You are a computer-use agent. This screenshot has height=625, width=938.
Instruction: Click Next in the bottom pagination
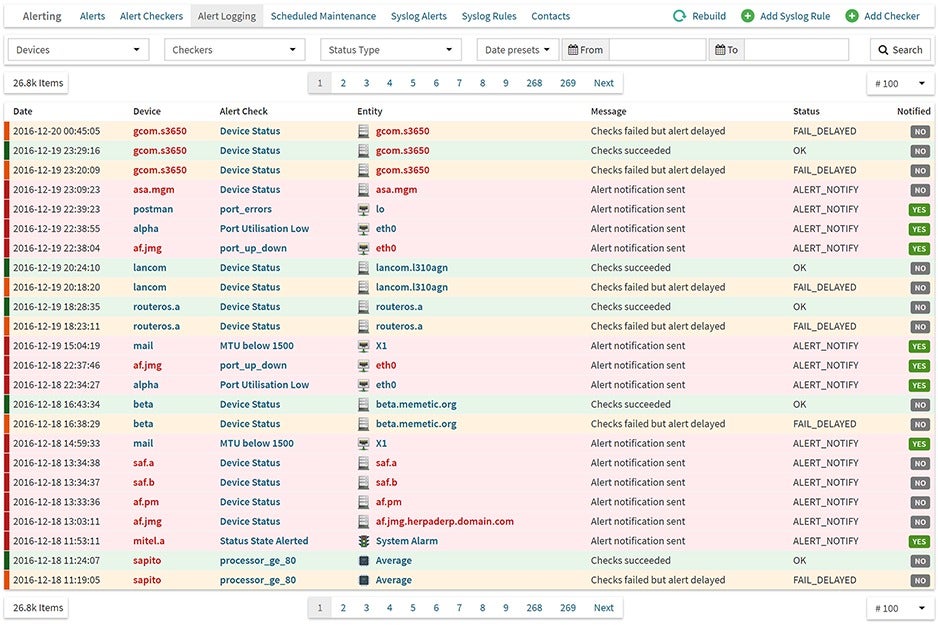click(x=604, y=608)
